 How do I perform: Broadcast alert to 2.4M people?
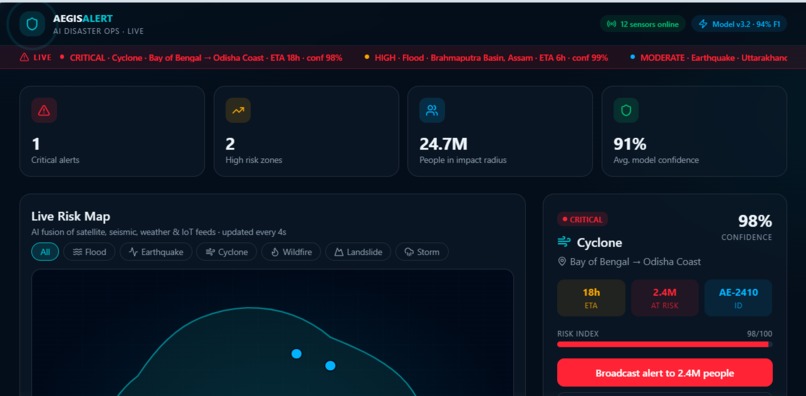[665, 373]
